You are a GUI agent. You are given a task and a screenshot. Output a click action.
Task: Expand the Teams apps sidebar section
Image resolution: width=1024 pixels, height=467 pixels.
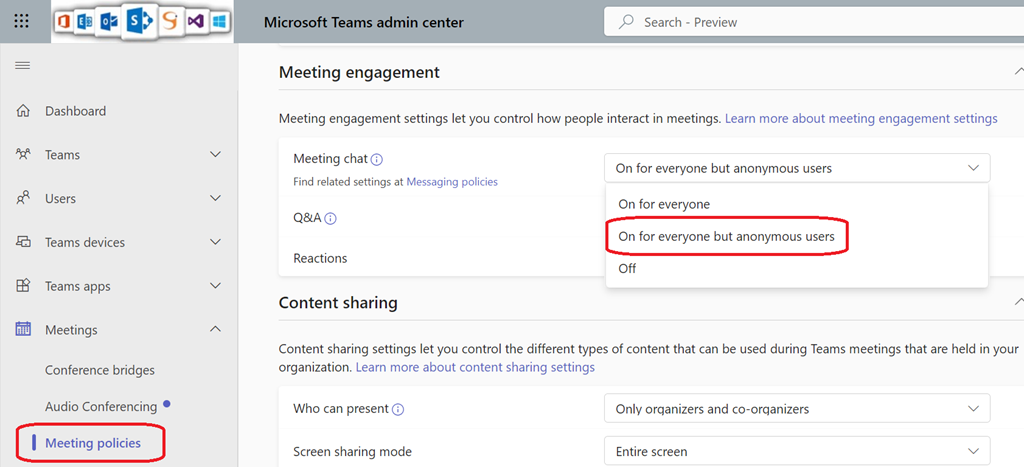215,286
